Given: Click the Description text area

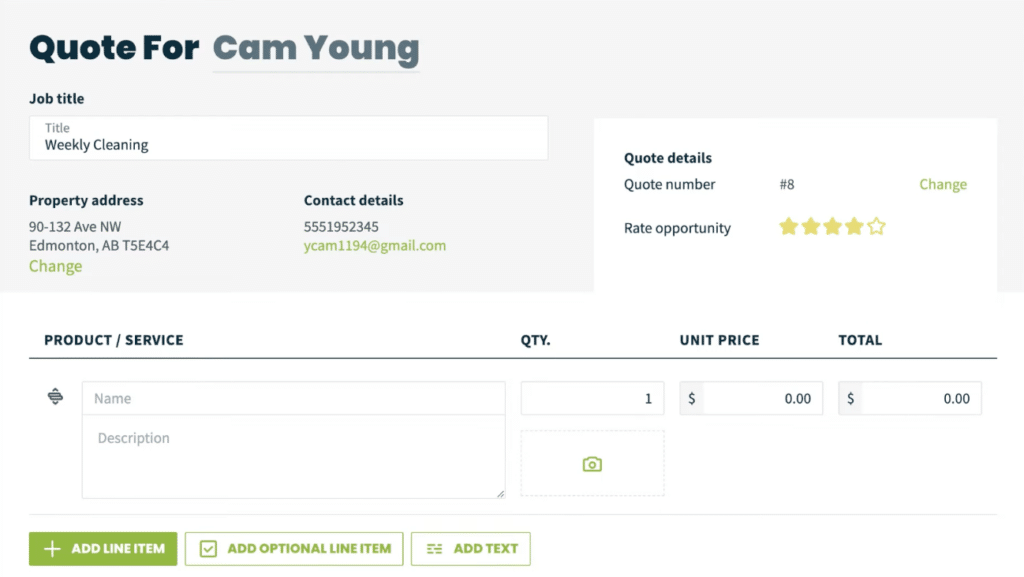Looking at the screenshot, I should pos(294,457).
